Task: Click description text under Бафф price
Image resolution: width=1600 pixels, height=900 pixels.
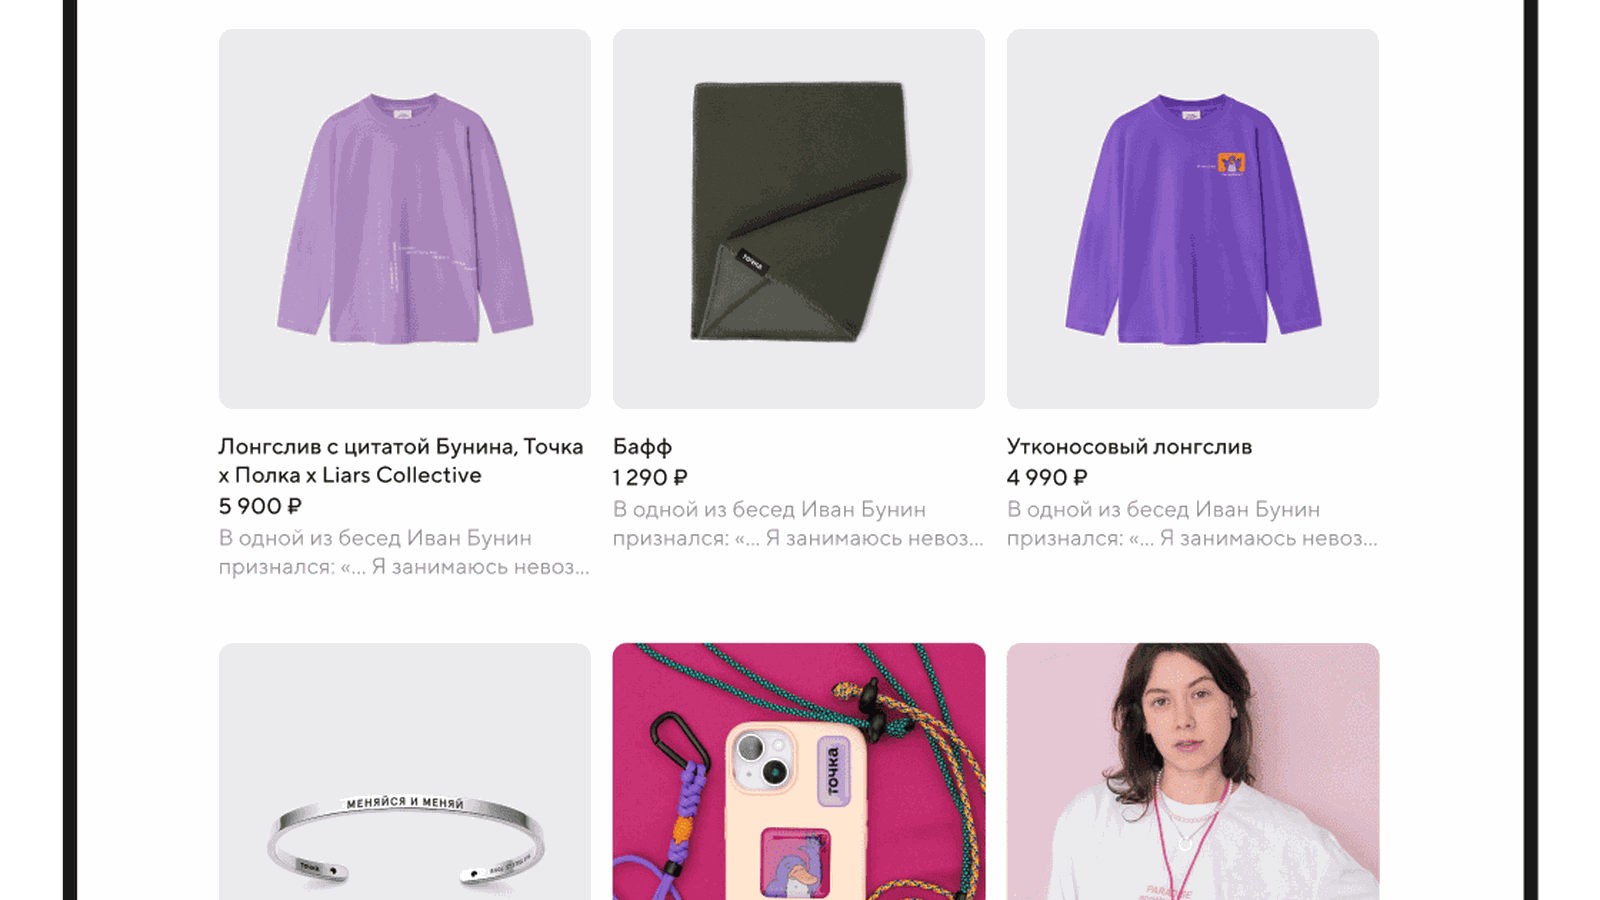Action: click(x=798, y=524)
